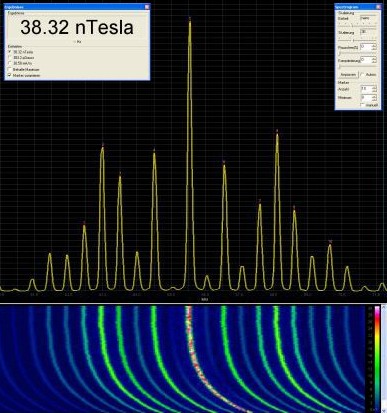This screenshot has height=413, width=387.
Task: Select the µGauss unit radio button
Action: [10, 58]
